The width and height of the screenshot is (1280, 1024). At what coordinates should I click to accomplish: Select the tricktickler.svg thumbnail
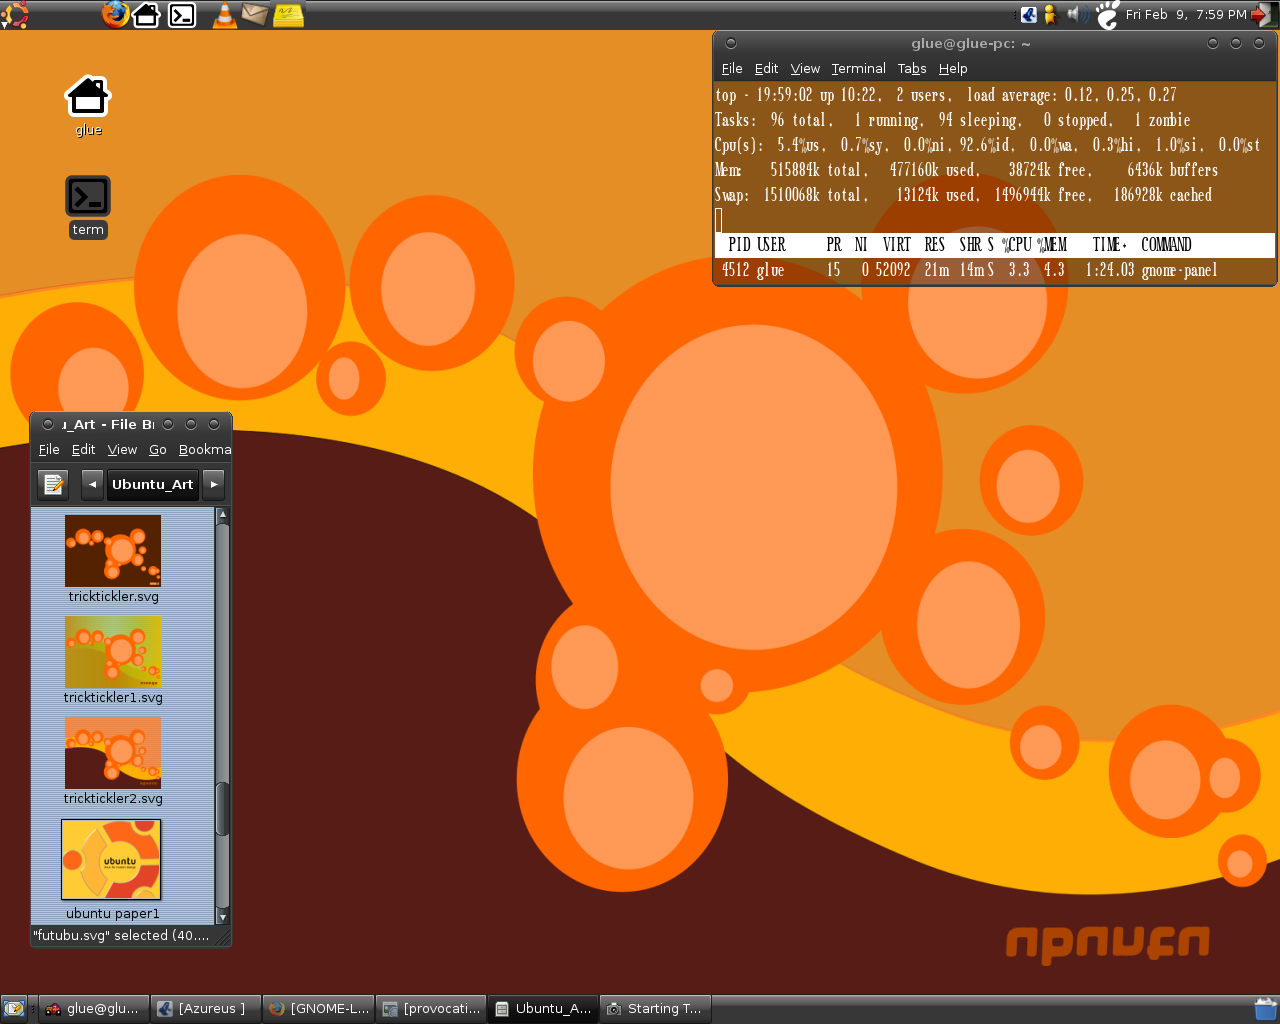[x=113, y=551]
